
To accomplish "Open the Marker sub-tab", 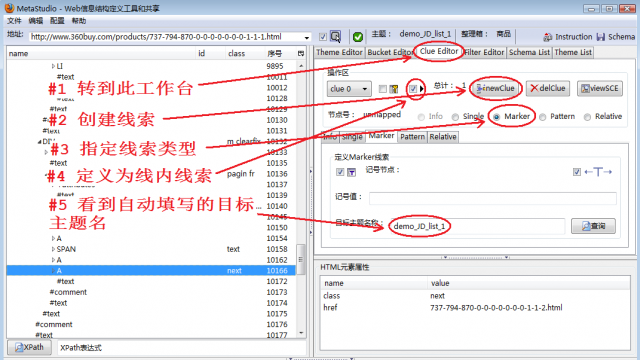I will click(382, 136).
